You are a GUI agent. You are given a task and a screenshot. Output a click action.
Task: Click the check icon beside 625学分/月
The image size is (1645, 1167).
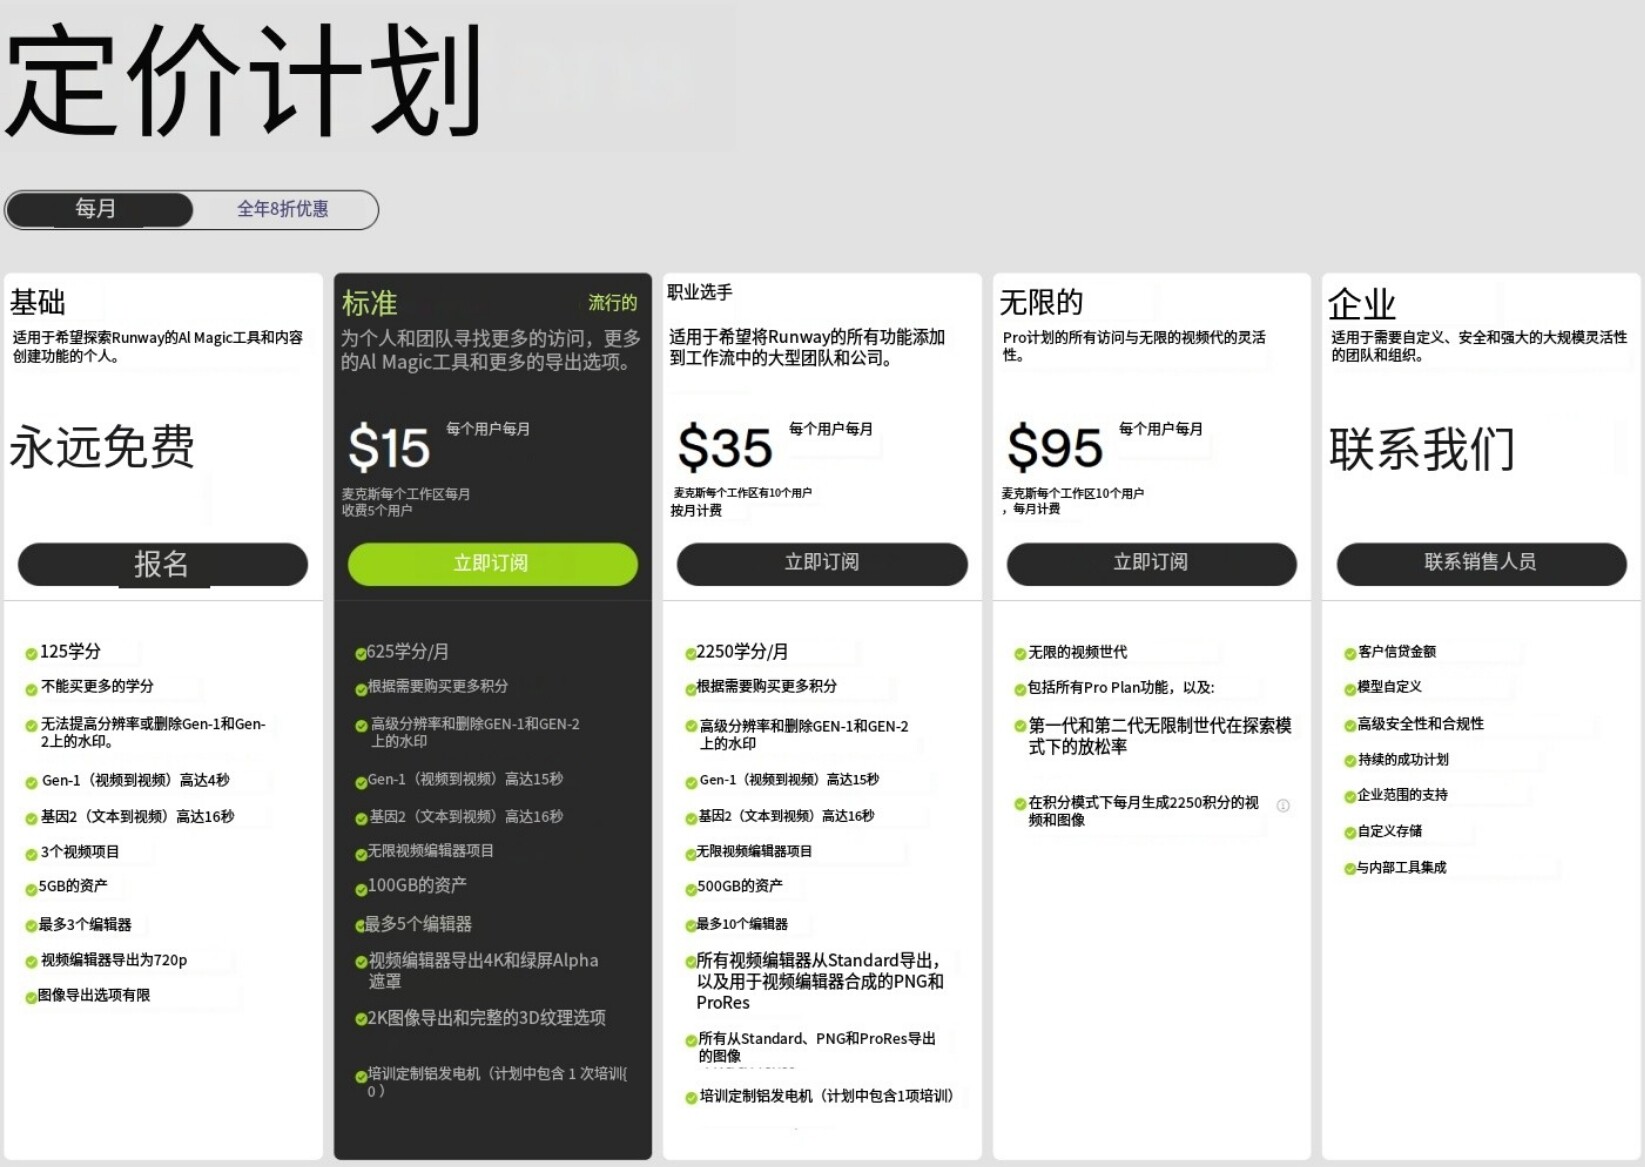361,654
